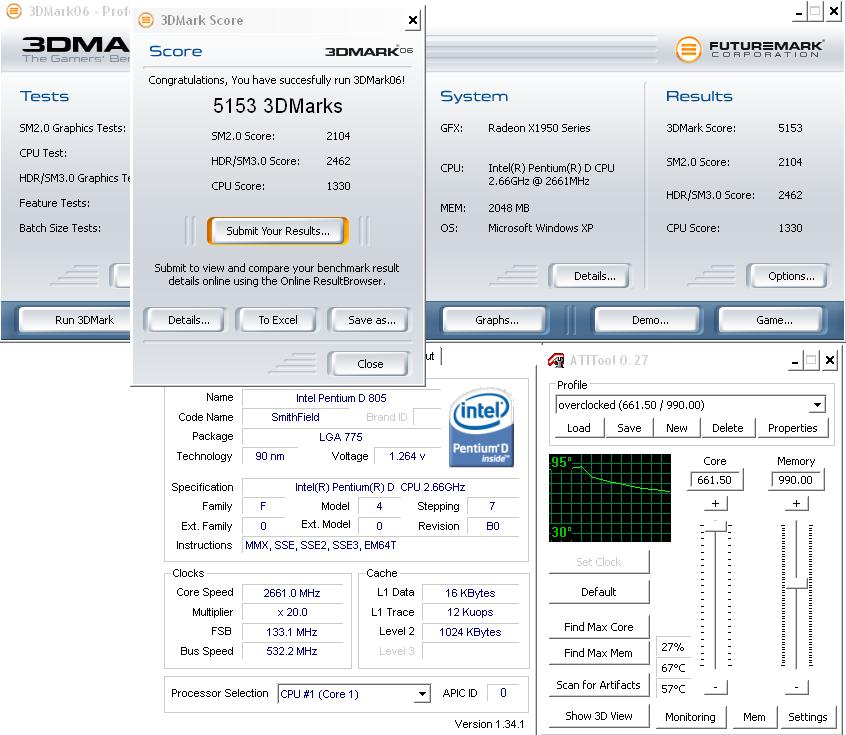Open Results Options in 3DMark06
The width and height of the screenshot is (846, 735).
point(791,276)
